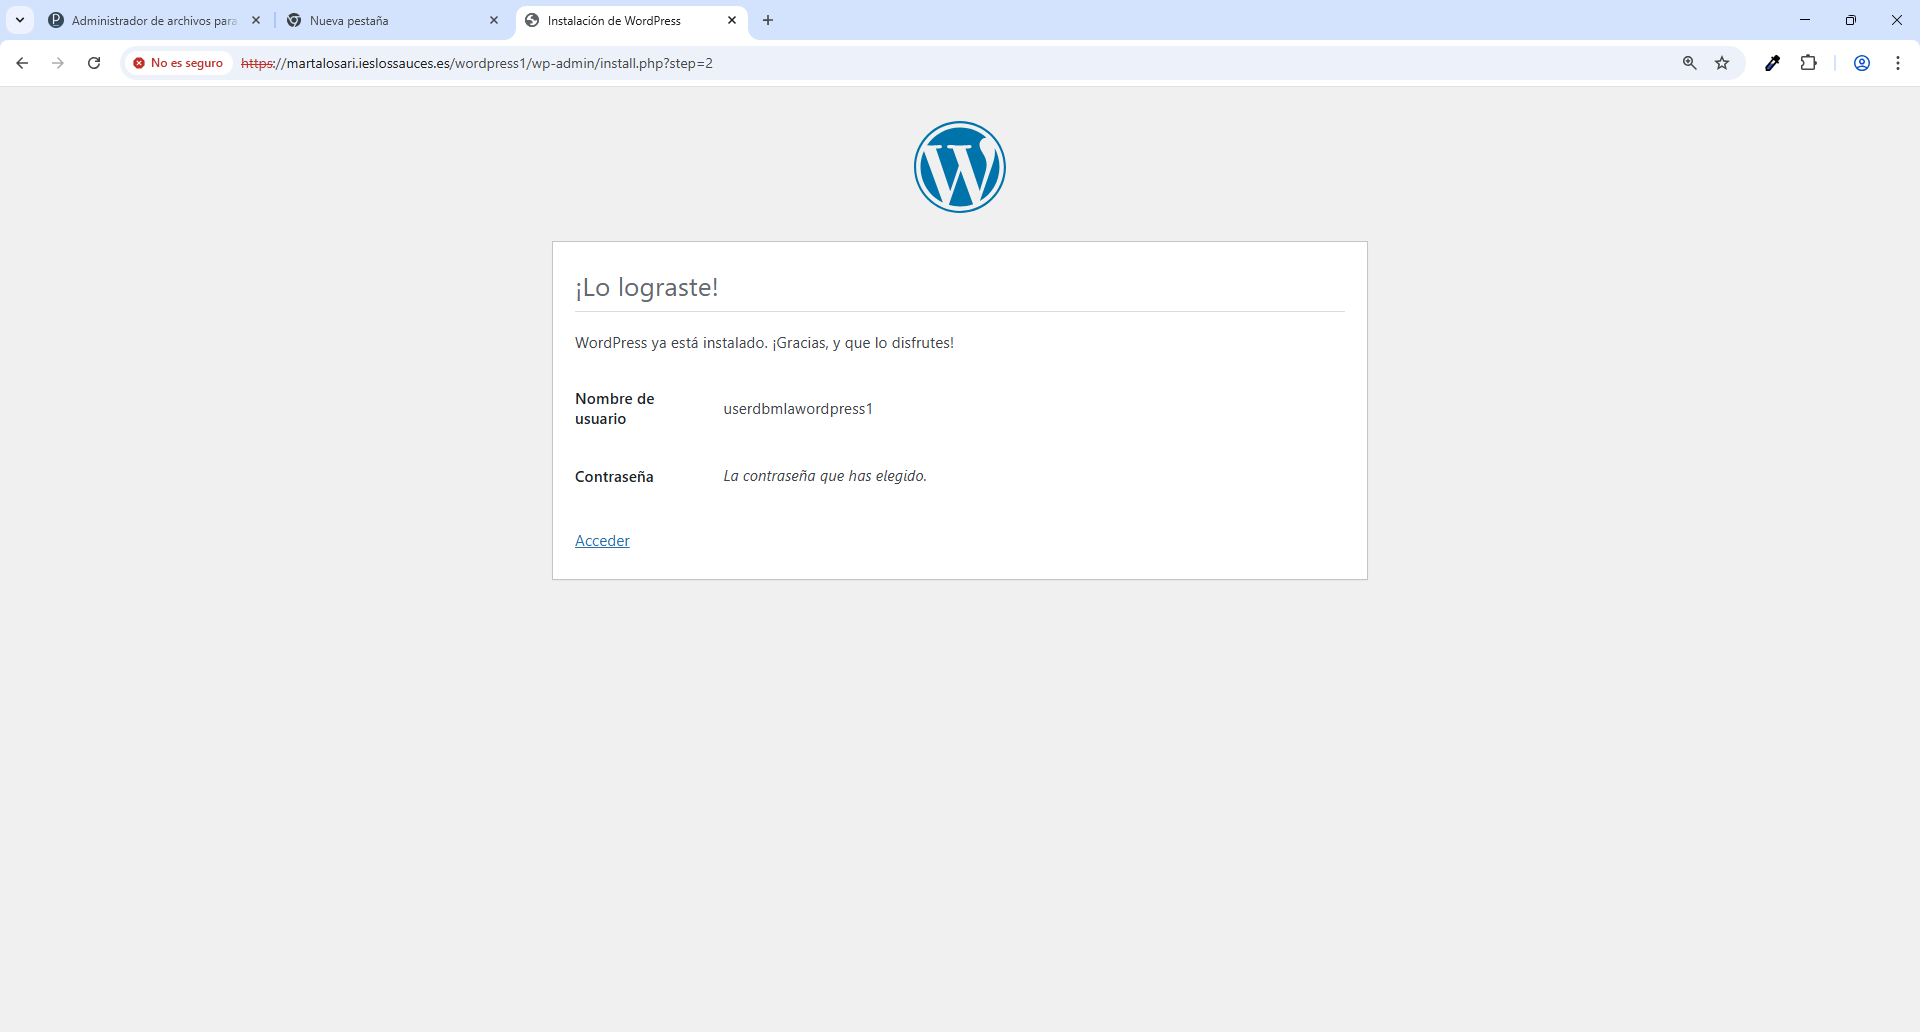
Task: Close the Nueva pestaña tab
Action: [x=494, y=20]
